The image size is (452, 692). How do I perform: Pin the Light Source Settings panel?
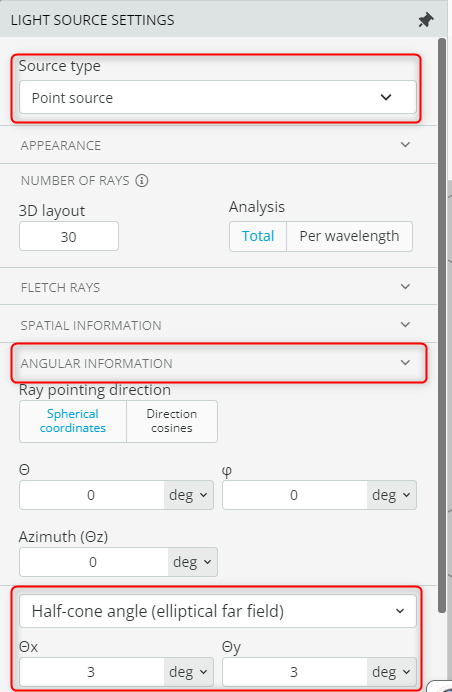click(x=426, y=20)
